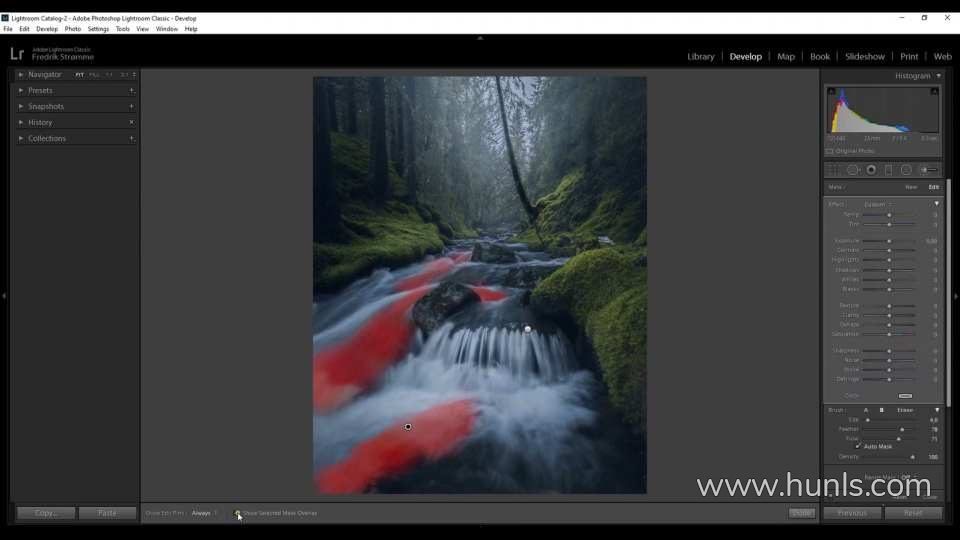Click the unselected brush pin on the rock
The height and width of the screenshot is (540, 960).
tap(528, 329)
